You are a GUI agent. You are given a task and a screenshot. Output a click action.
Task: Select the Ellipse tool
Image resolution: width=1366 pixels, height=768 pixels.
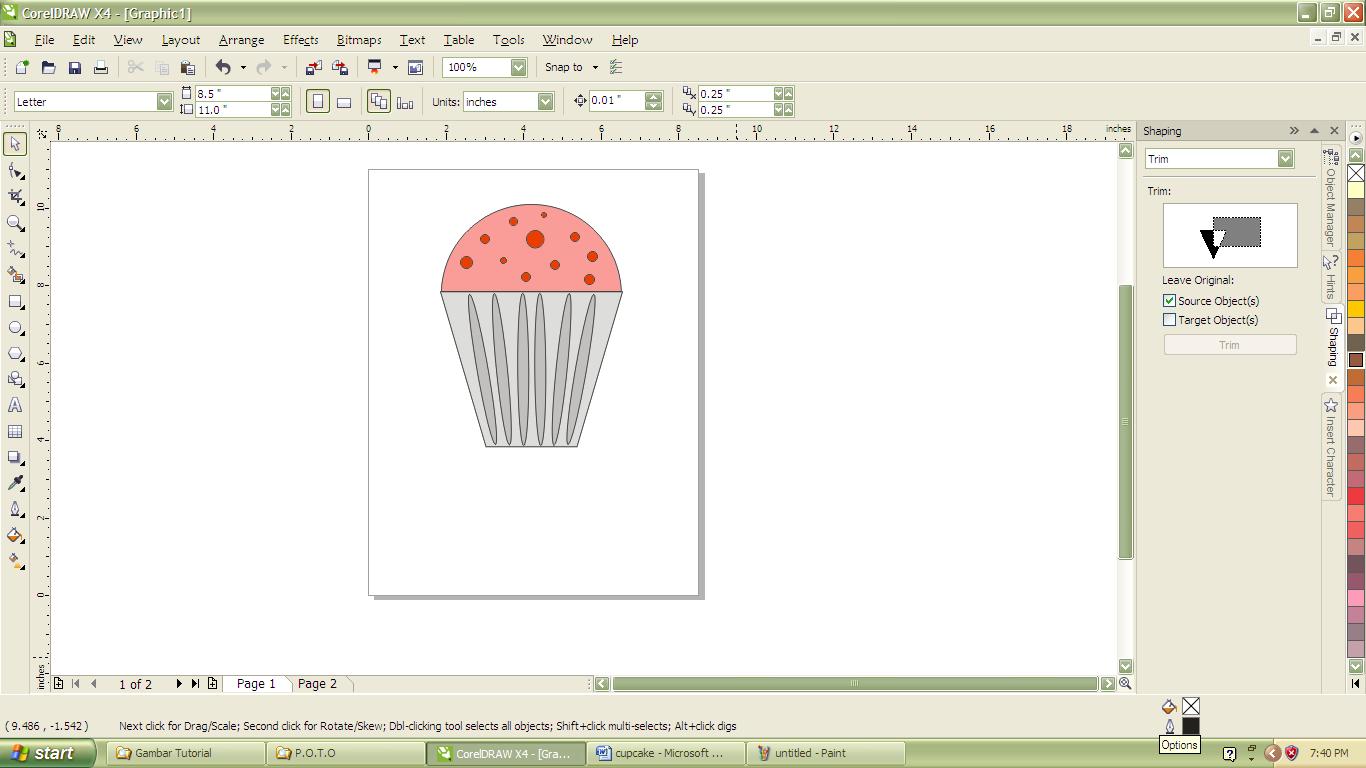(x=14, y=327)
